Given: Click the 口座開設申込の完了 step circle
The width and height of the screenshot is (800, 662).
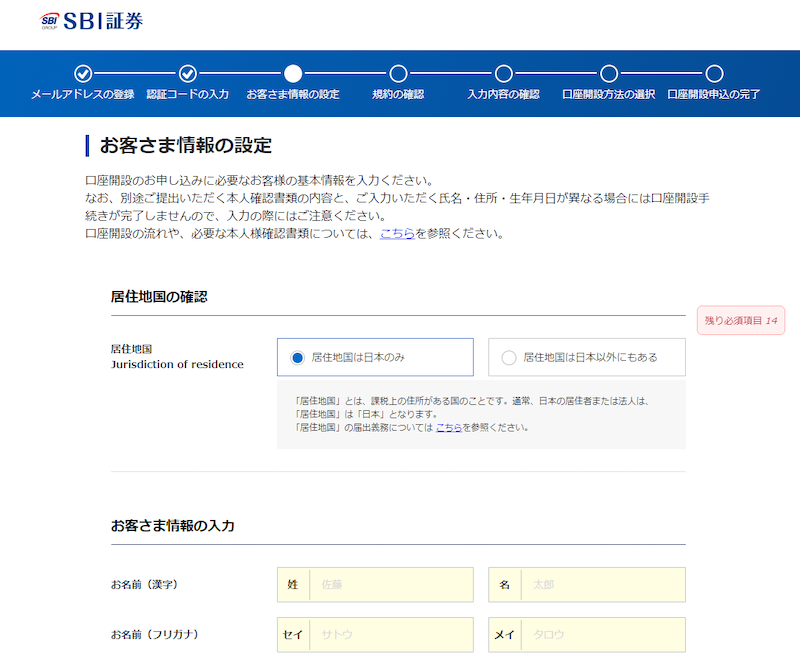Looking at the screenshot, I should 714,73.
